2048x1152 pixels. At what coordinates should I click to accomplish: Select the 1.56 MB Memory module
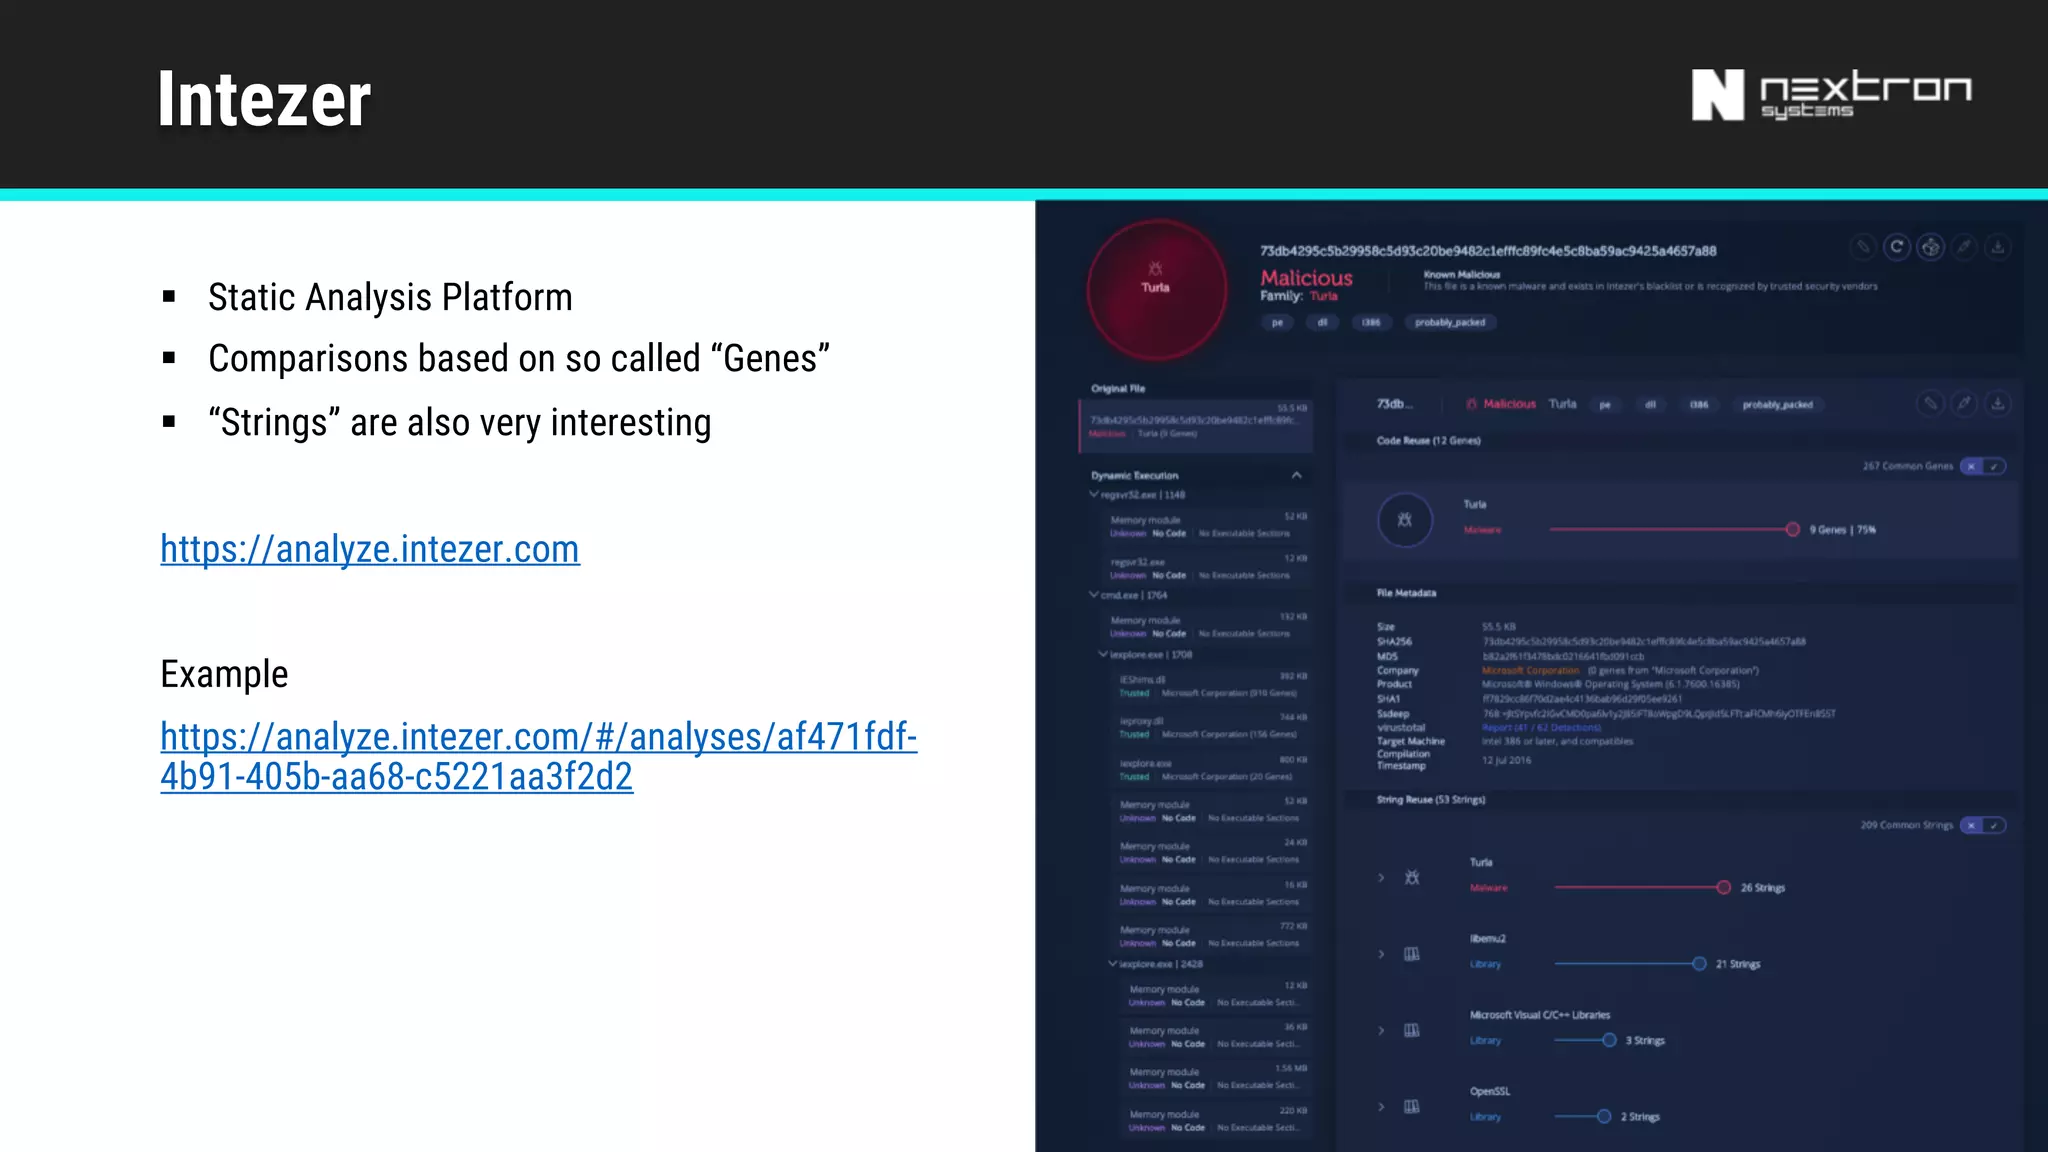pos(1217,1077)
